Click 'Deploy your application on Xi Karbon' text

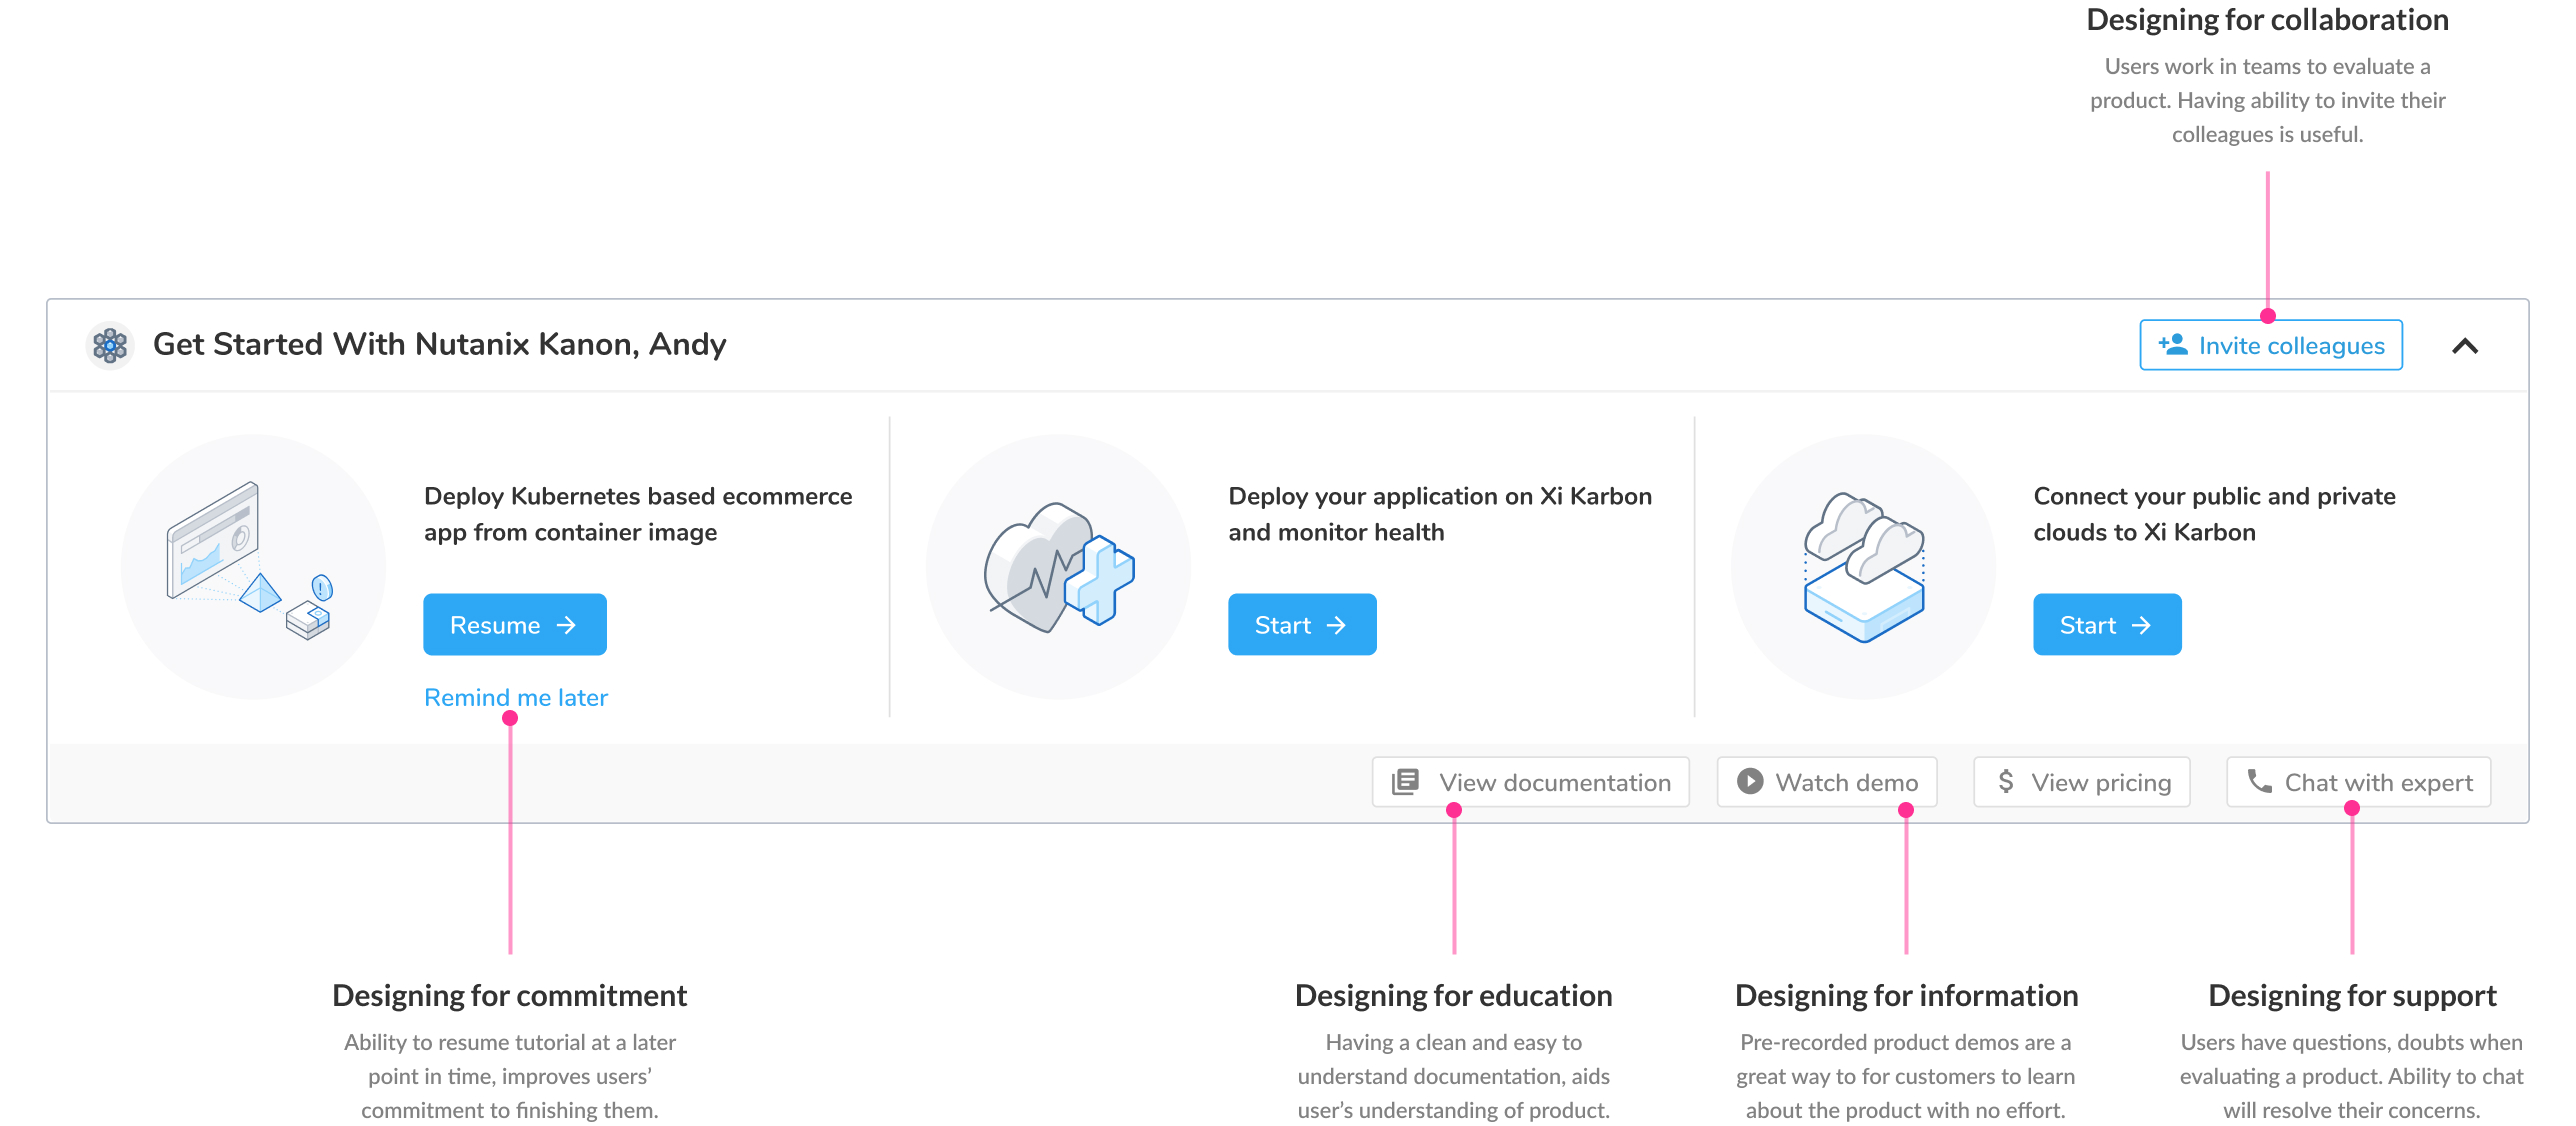point(1440,514)
